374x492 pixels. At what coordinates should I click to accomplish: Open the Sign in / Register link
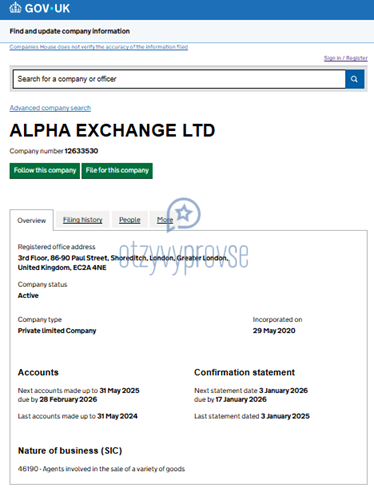(x=346, y=58)
